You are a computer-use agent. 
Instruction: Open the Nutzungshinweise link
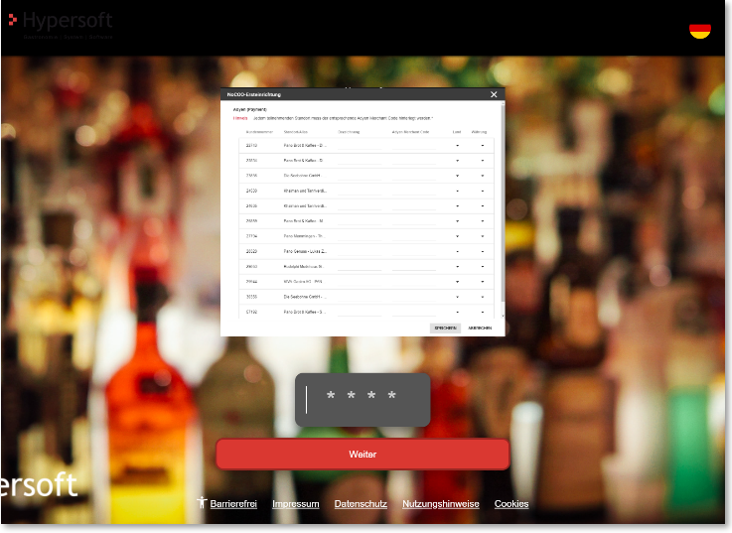440,504
